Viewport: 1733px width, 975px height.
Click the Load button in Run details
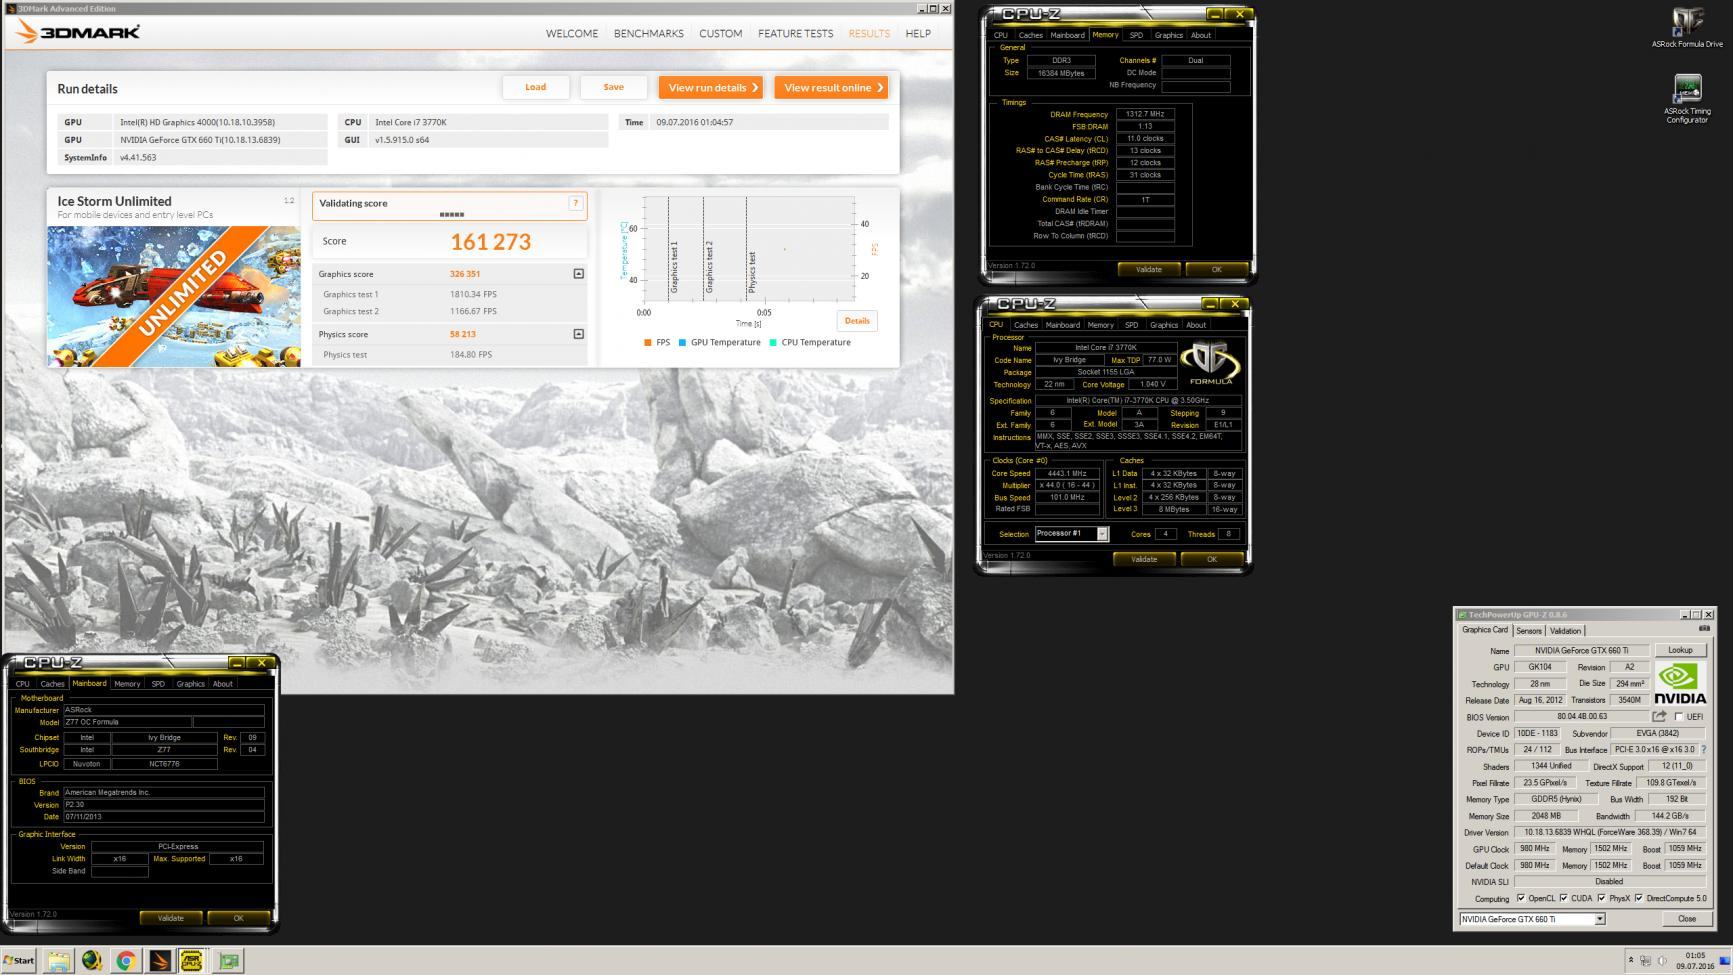tap(536, 87)
